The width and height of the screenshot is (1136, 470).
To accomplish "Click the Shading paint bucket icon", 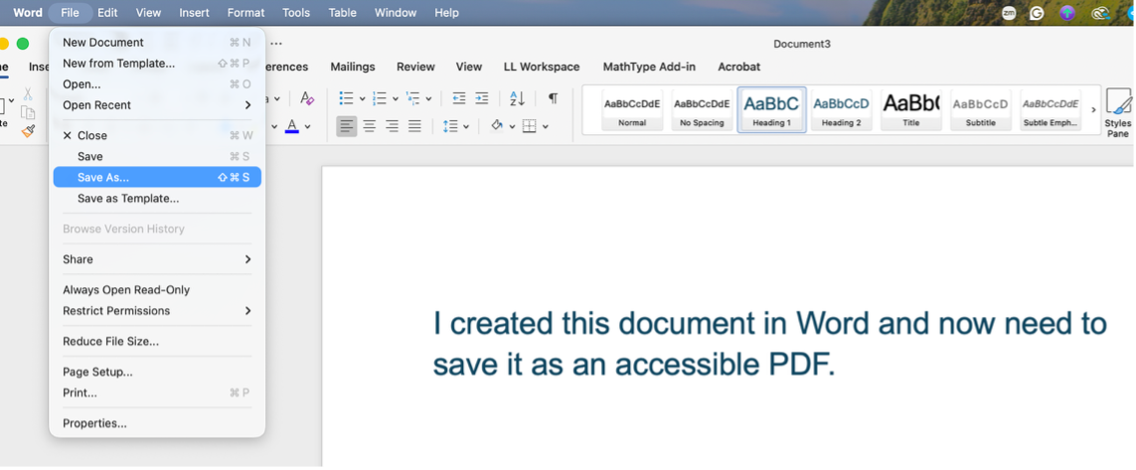I will 497,126.
